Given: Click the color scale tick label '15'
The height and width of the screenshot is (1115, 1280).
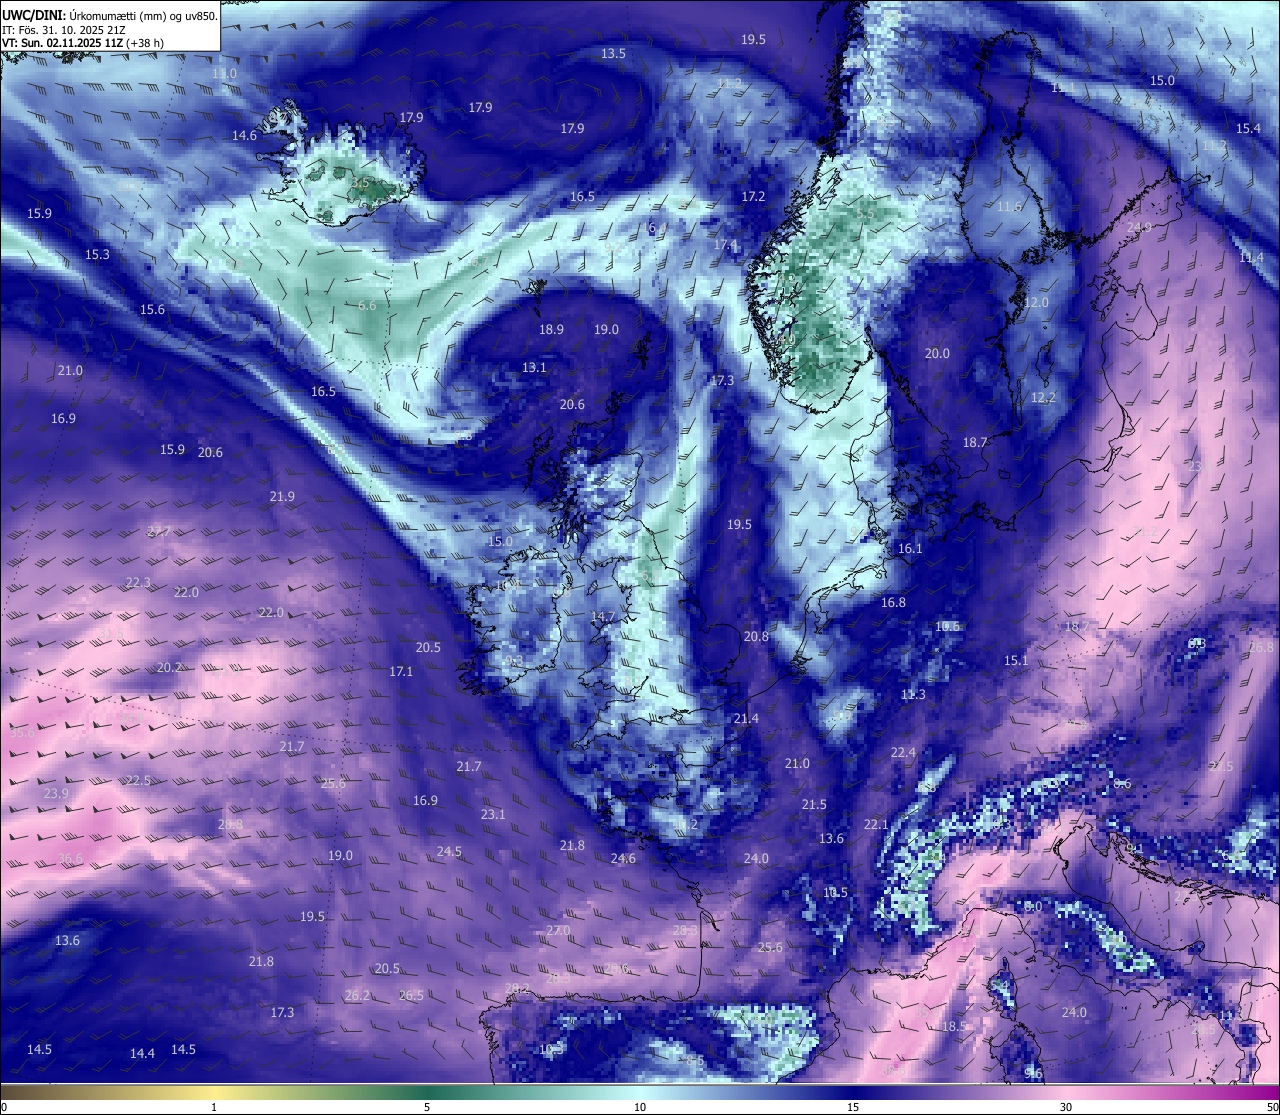Looking at the screenshot, I should point(853,1107).
